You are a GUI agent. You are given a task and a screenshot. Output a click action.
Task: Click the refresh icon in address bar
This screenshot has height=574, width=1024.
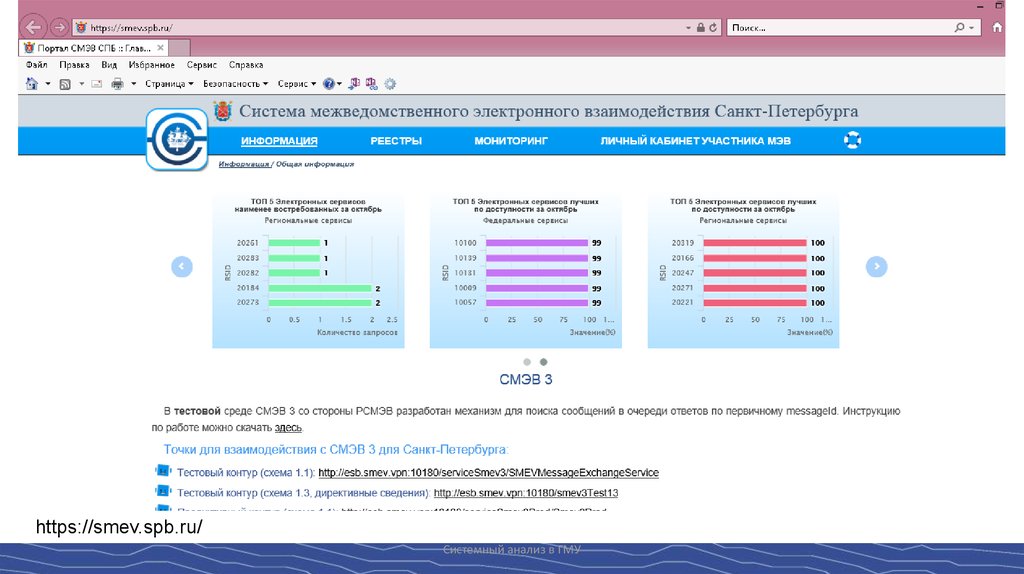tap(713, 28)
